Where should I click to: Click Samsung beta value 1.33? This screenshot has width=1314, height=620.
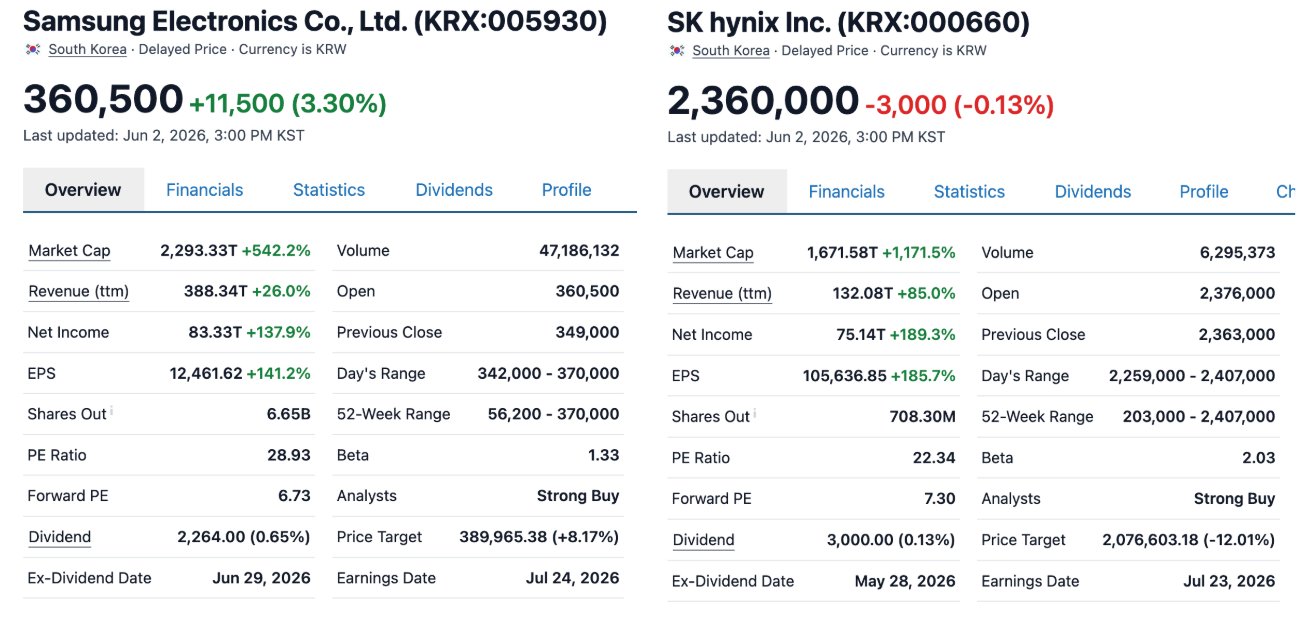604,455
